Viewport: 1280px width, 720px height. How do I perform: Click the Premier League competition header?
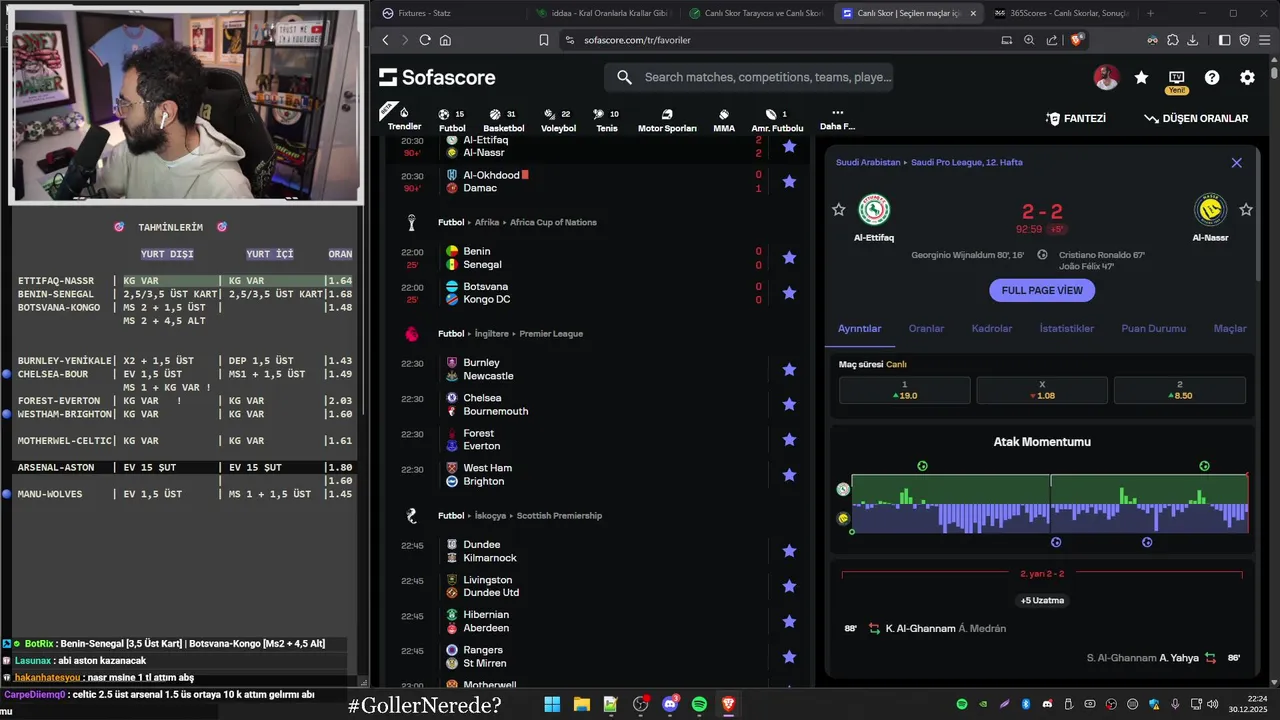551,333
